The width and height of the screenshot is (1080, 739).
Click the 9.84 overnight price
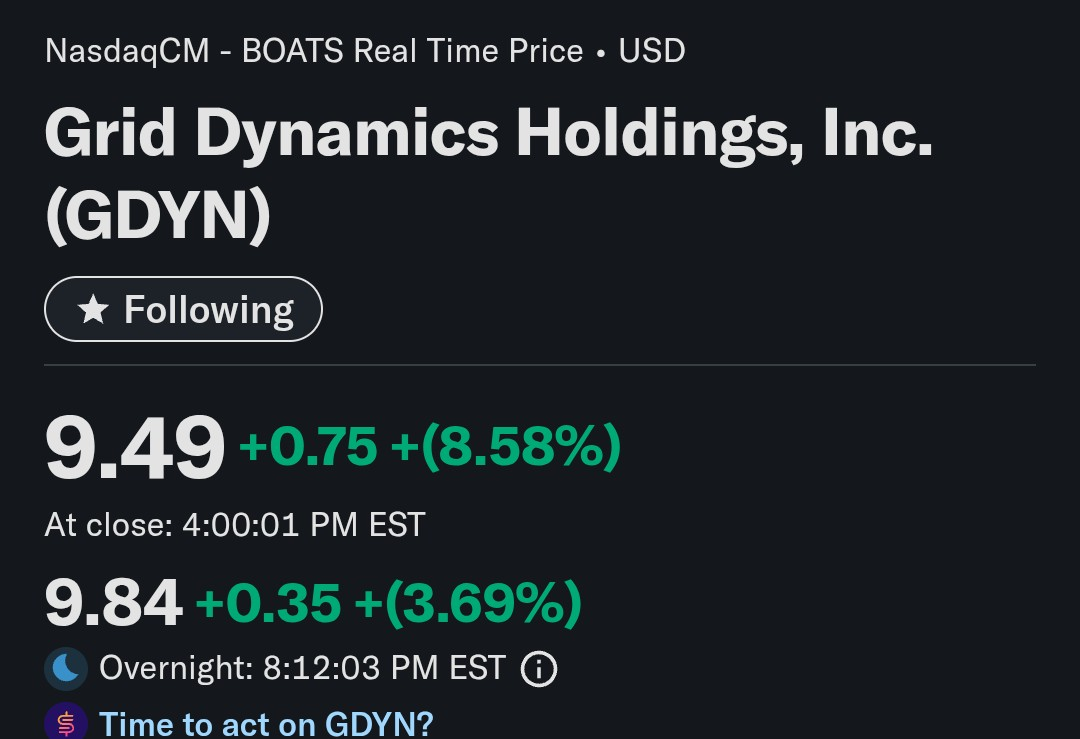click(114, 602)
